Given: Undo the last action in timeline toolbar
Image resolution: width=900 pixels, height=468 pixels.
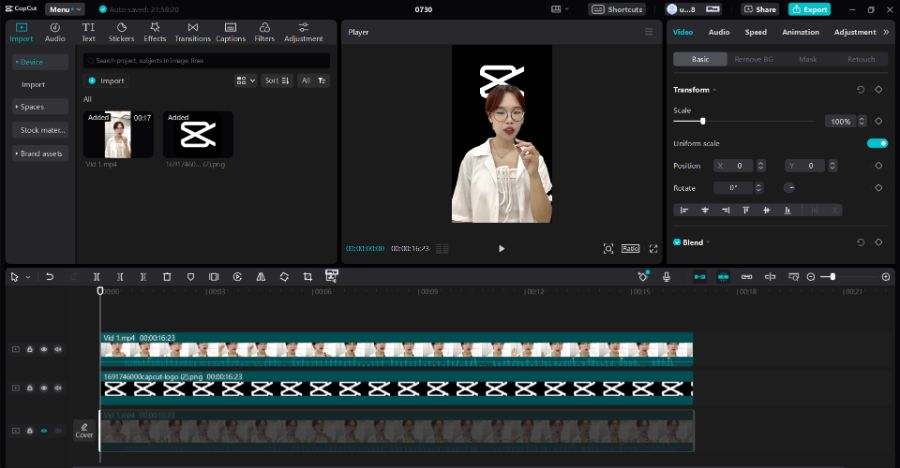Looking at the screenshot, I should tap(50, 277).
